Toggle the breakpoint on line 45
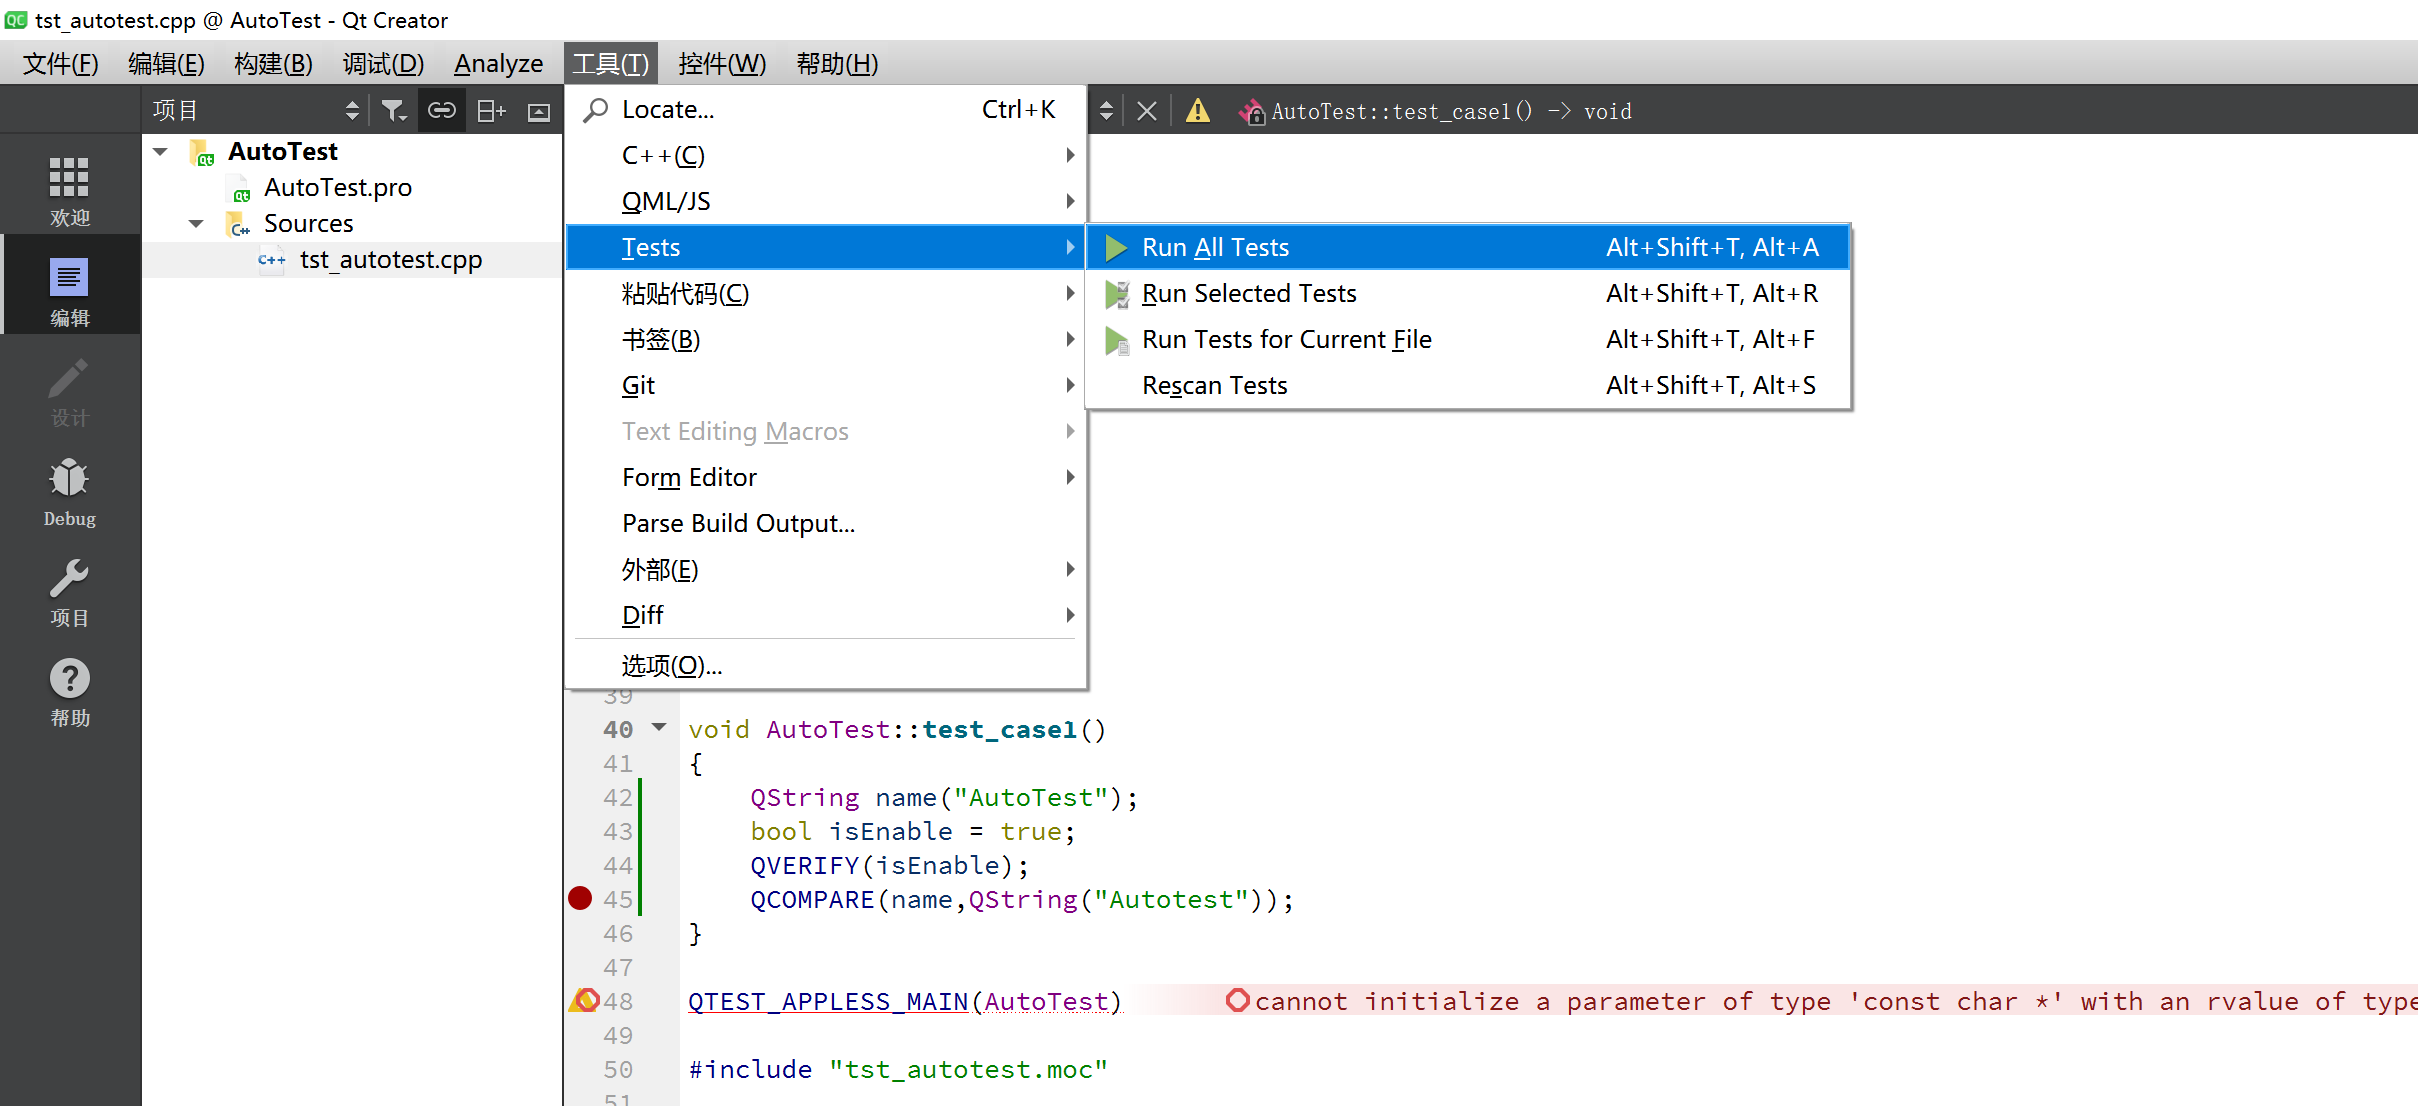 point(580,899)
